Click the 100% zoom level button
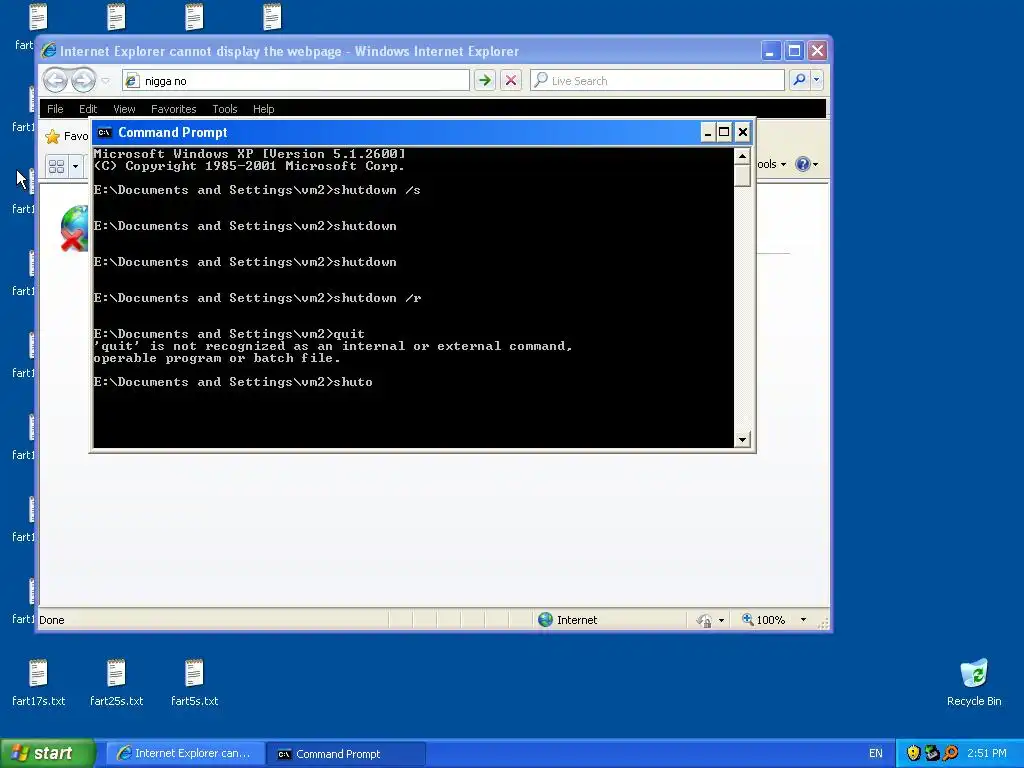The width and height of the screenshot is (1024, 768). [x=763, y=620]
